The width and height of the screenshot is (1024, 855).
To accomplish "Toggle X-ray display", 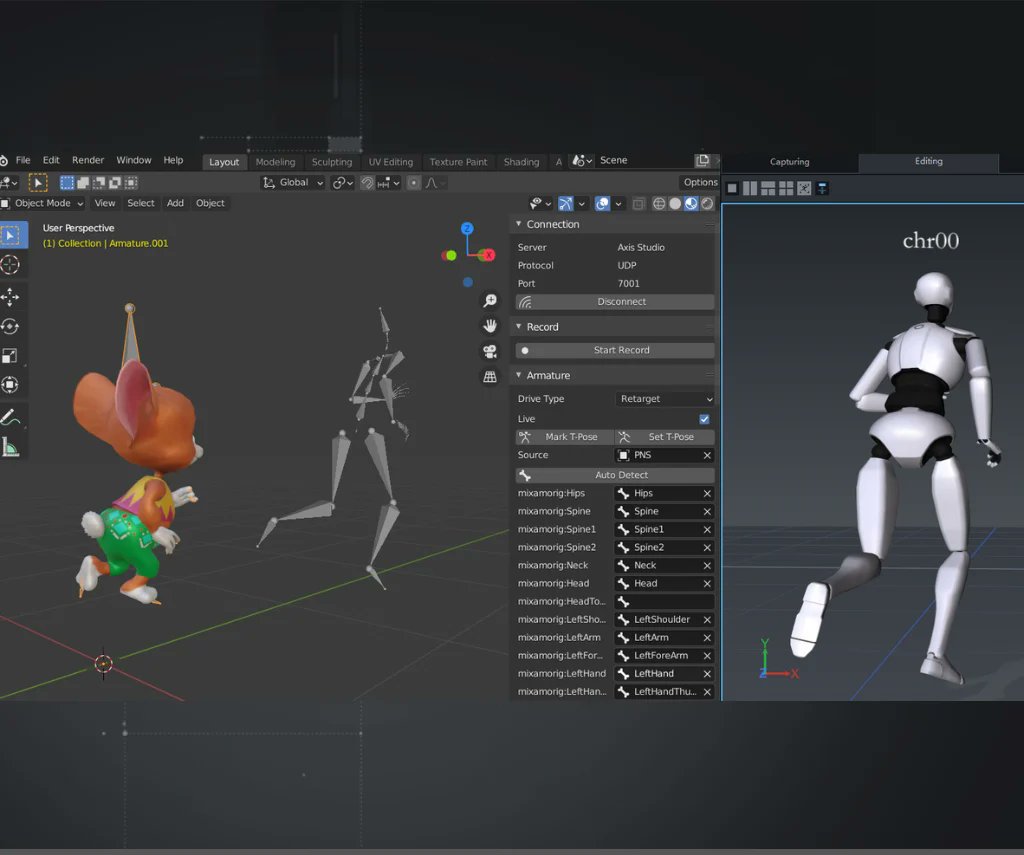I will pyautogui.click(x=639, y=204).
